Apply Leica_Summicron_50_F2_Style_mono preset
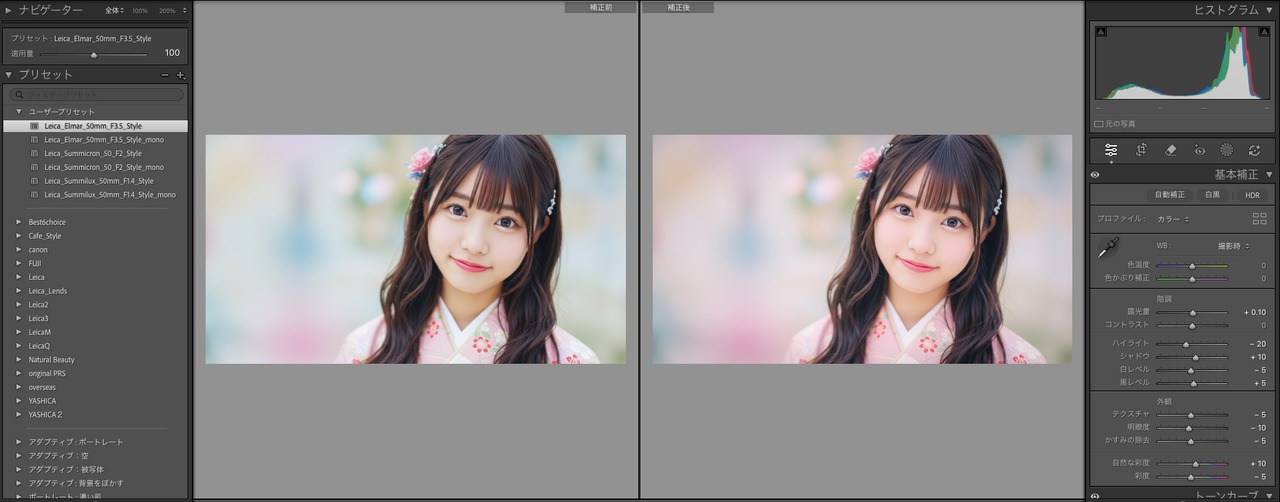Viewport: 1280px width, 502px height. point(104,167)
